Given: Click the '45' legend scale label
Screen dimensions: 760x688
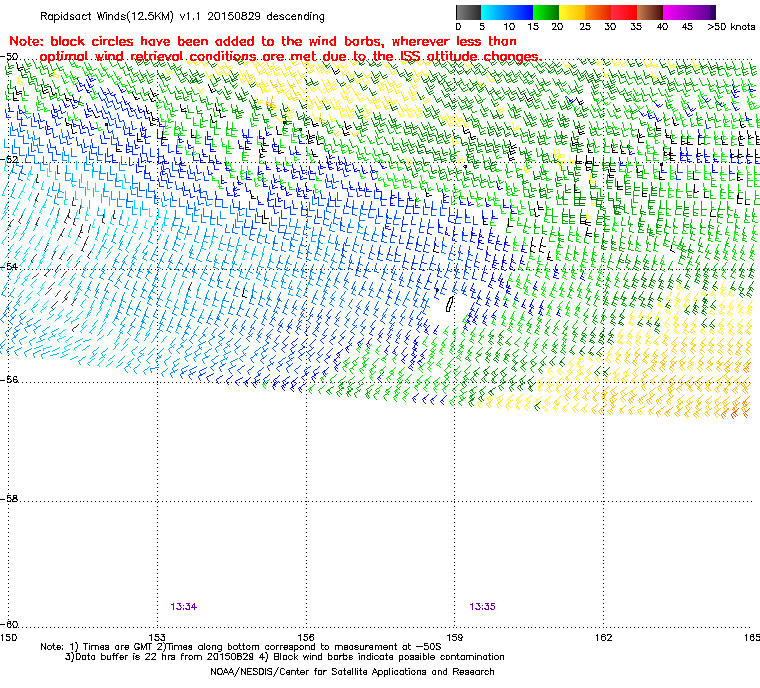Looking at the screenshot, I should (x=687, y=27).
